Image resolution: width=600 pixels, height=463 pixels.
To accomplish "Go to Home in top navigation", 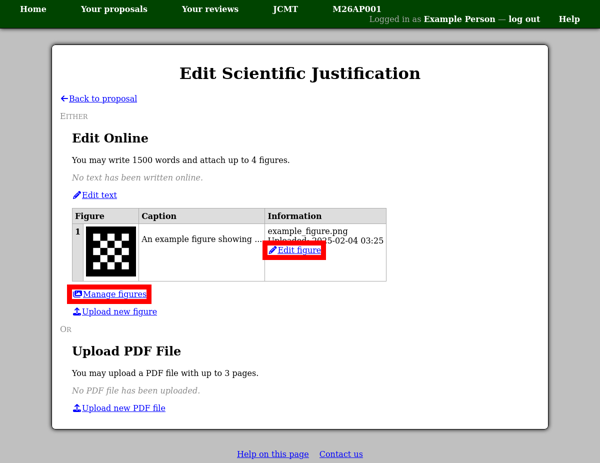I will [33, 9].
